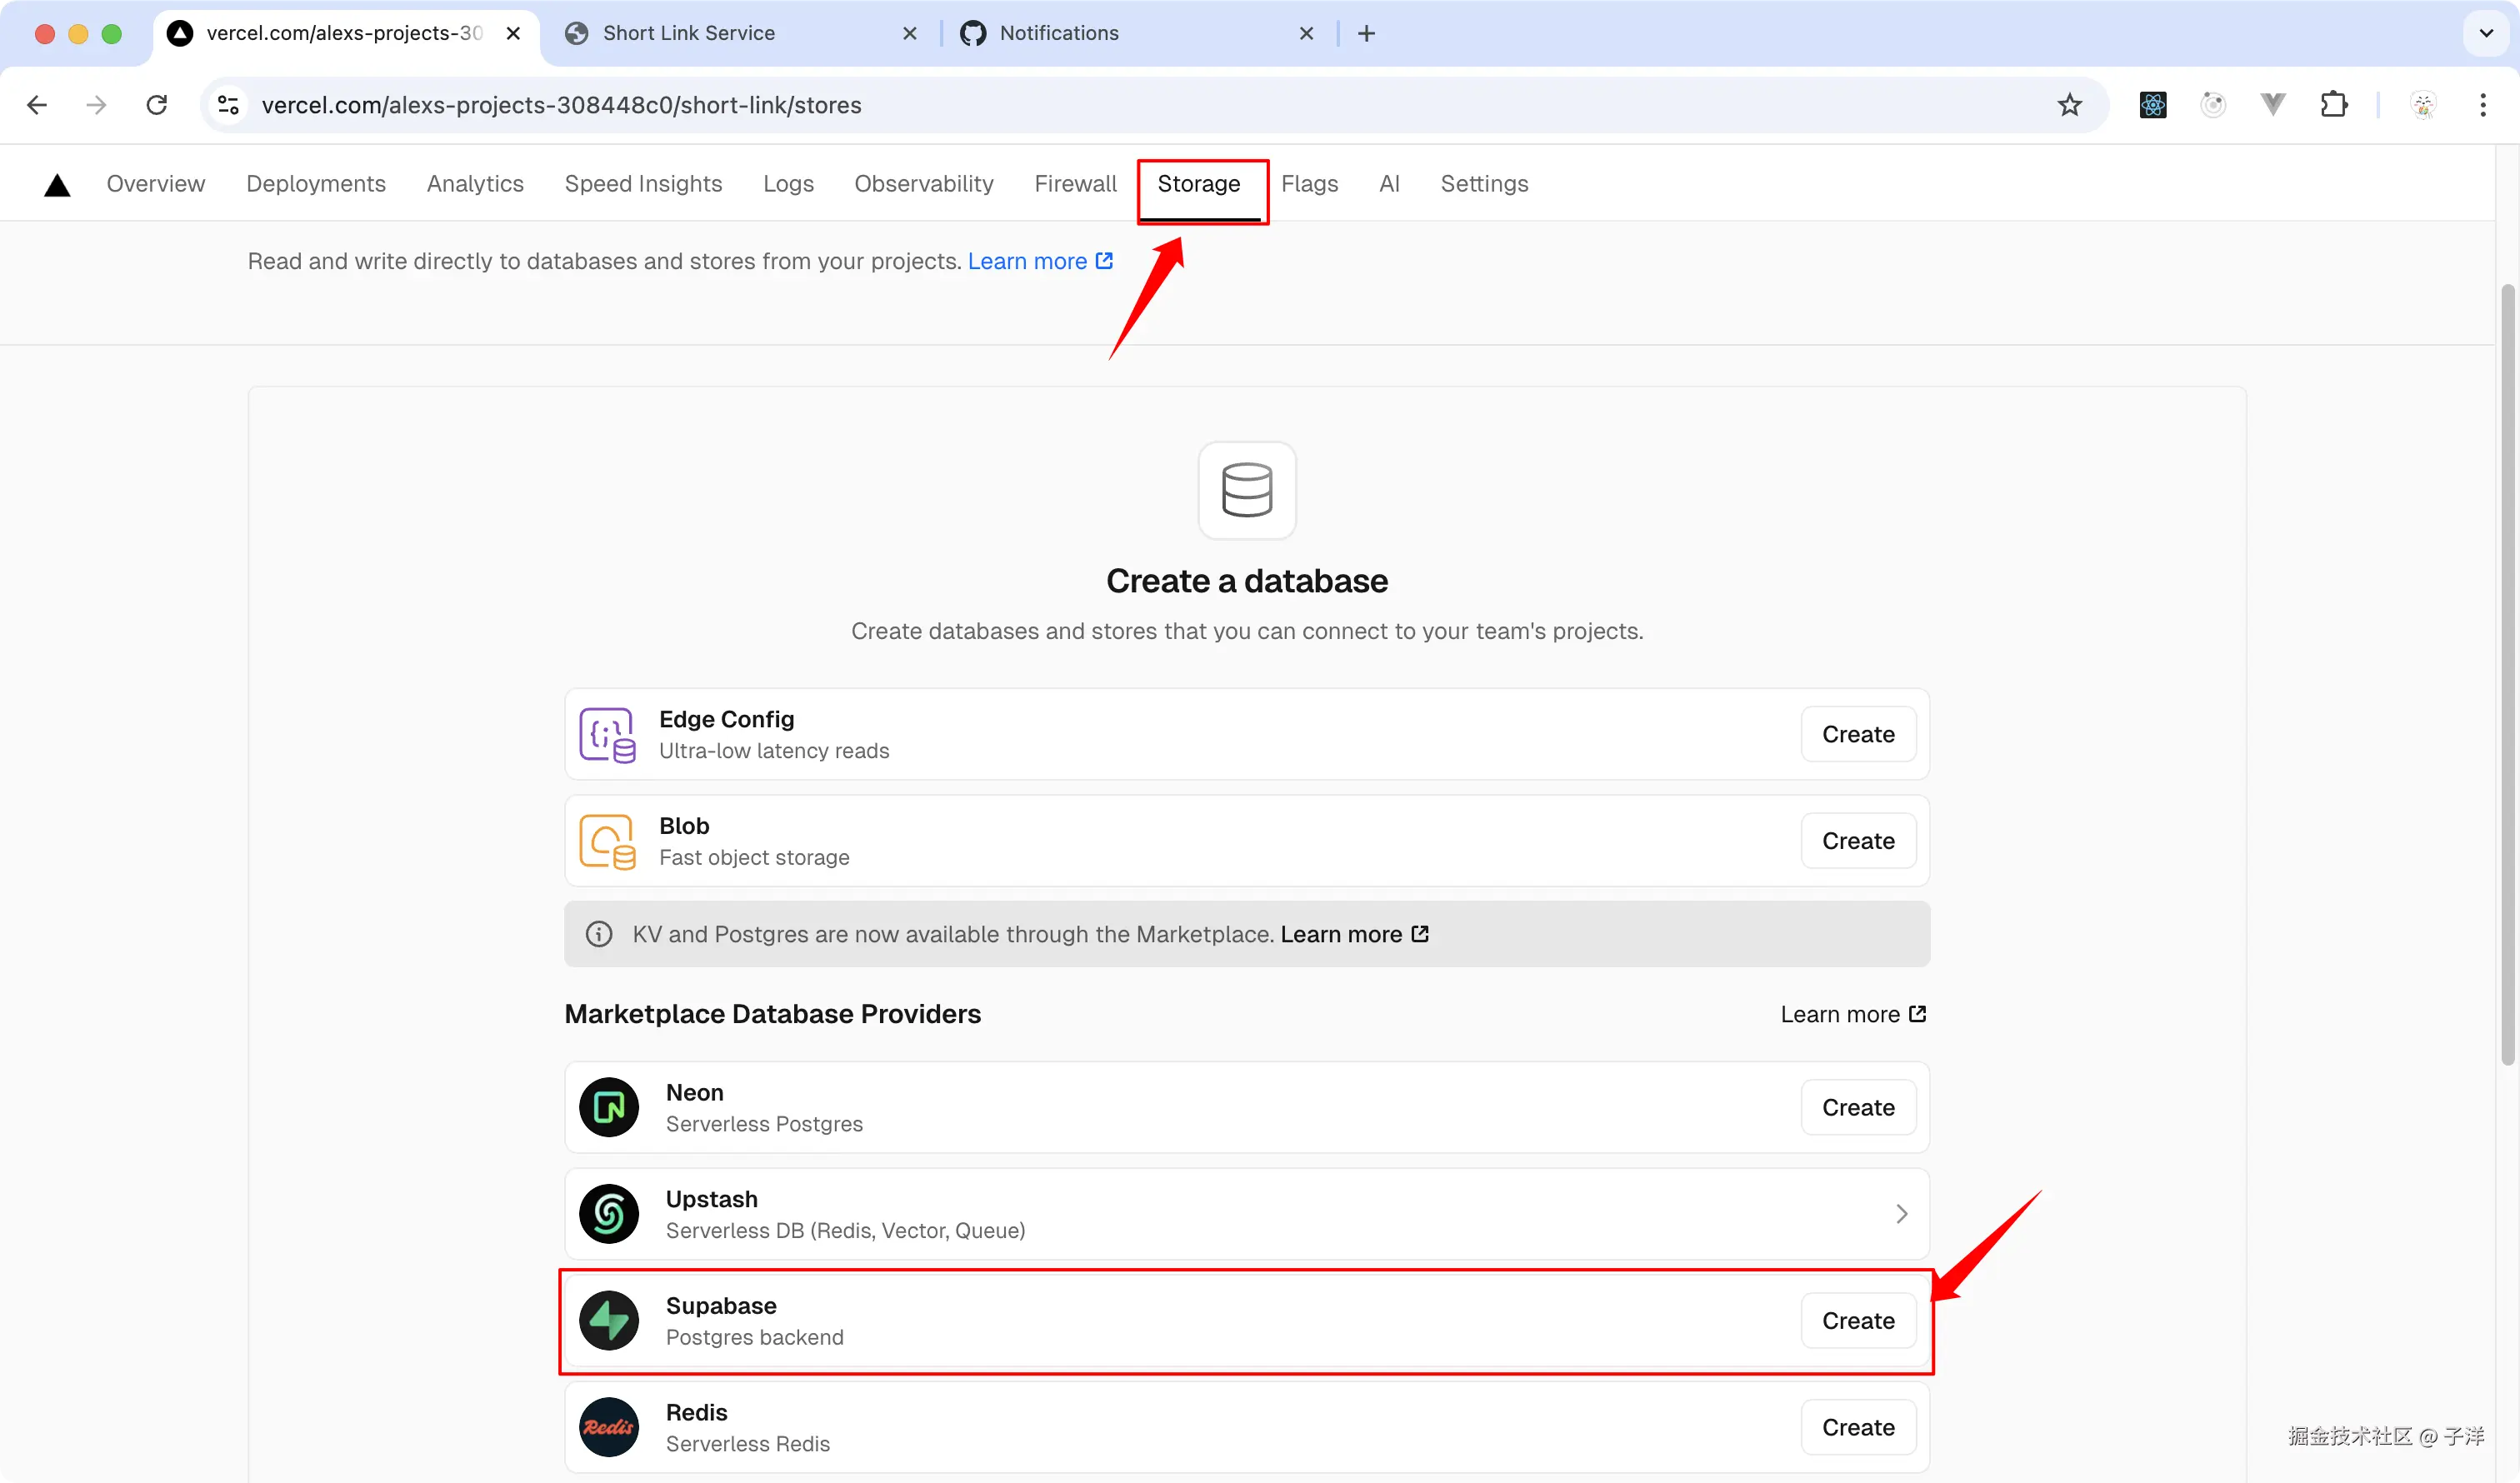The image size is (2520, 1483).
Task: Open the Settings tab
Action: pos(1483,184)
